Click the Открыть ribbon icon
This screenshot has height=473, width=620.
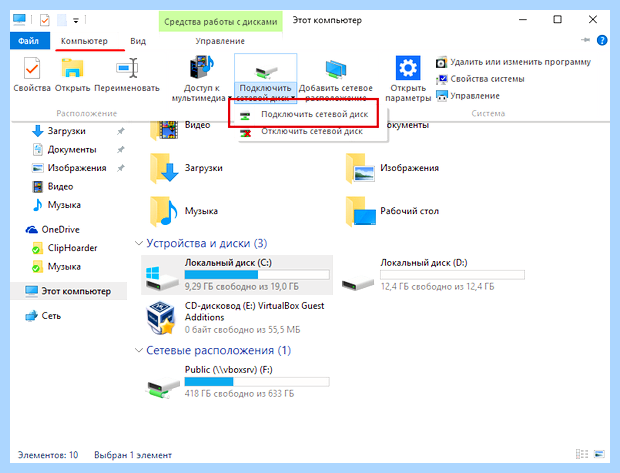72,69
